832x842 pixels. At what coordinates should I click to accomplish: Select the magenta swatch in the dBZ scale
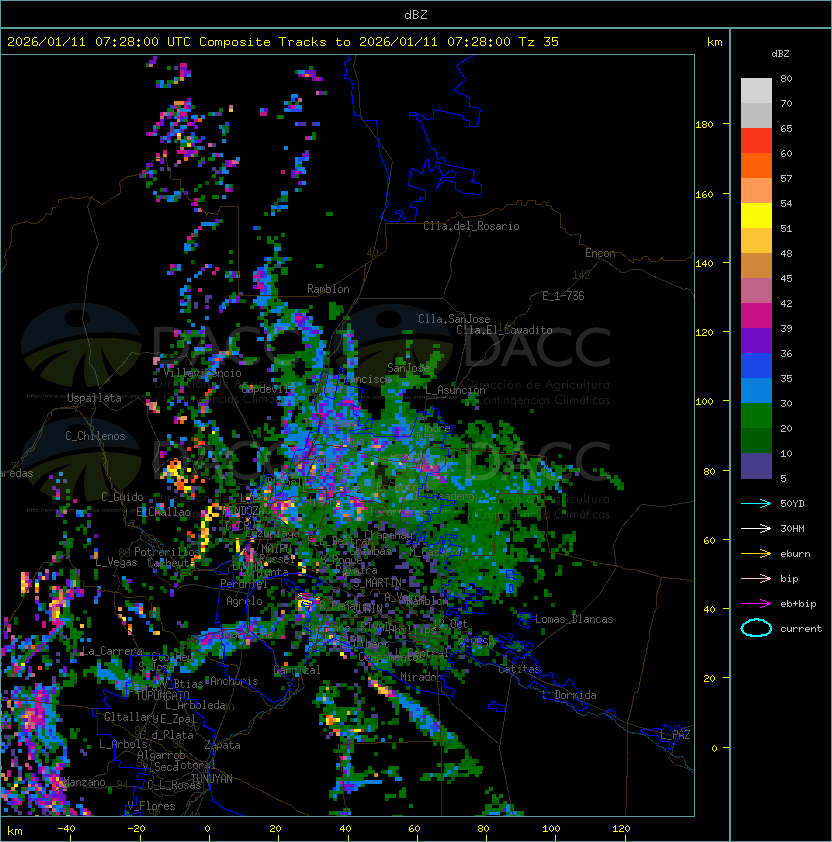(x=756, y=316)
